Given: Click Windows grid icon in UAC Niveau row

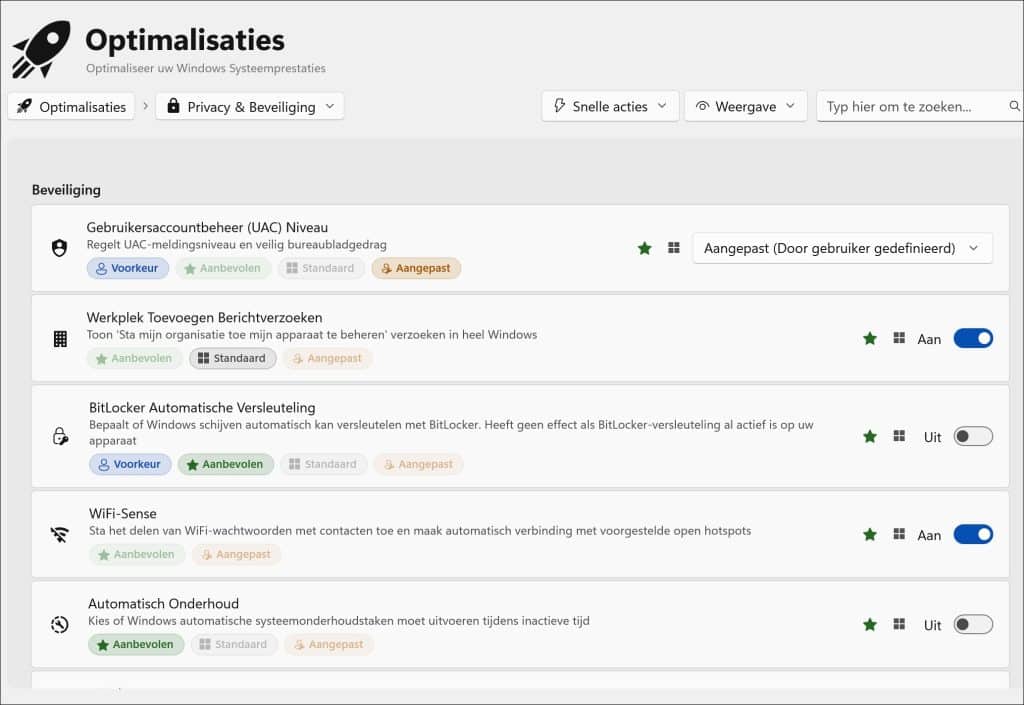Looking at the screenshot, I should [674, 248].
